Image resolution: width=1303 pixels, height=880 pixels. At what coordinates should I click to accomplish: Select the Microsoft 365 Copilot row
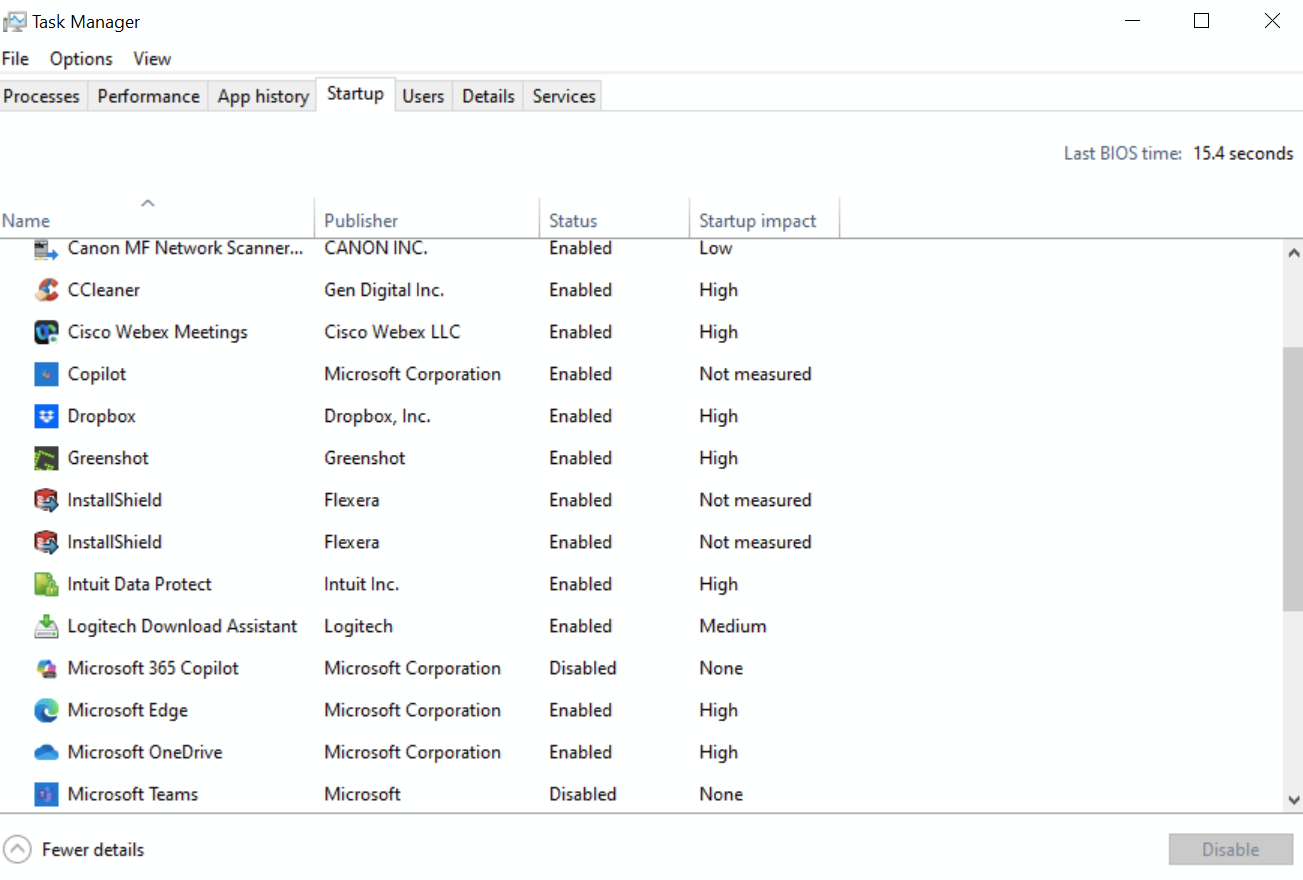coord(641,668)
